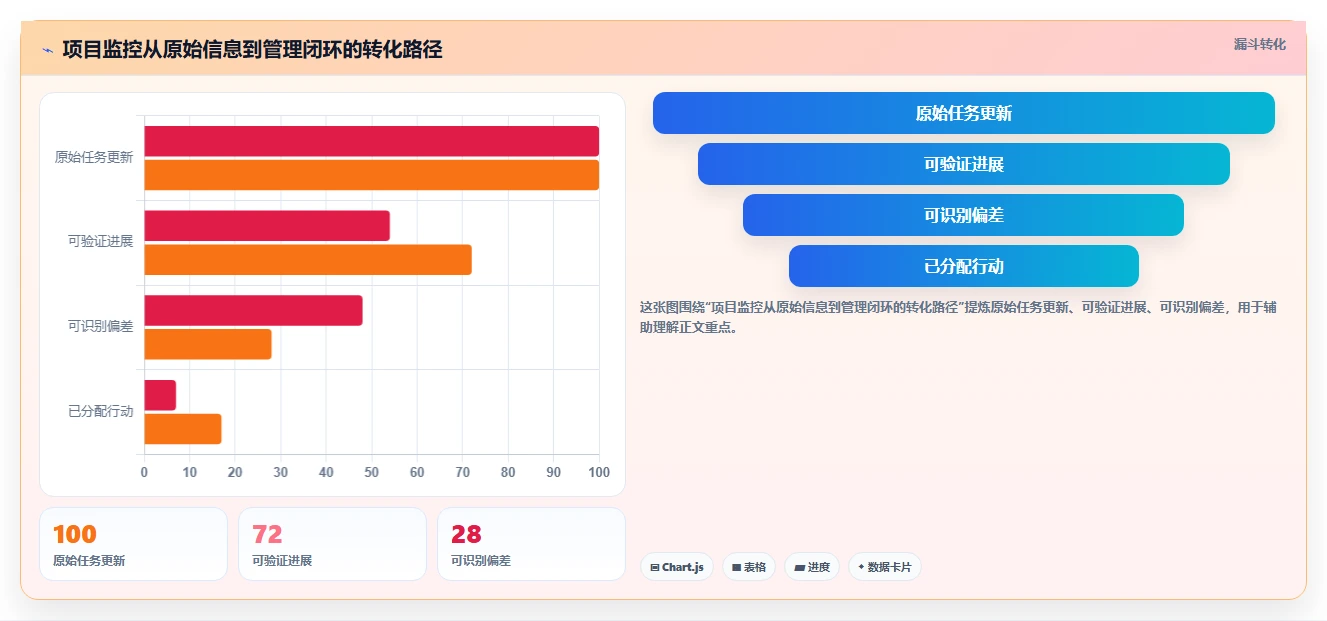This screenshot has height=621, width=1327.
Task: Click the Chart.js tag chip
Action: pos(677,567)
